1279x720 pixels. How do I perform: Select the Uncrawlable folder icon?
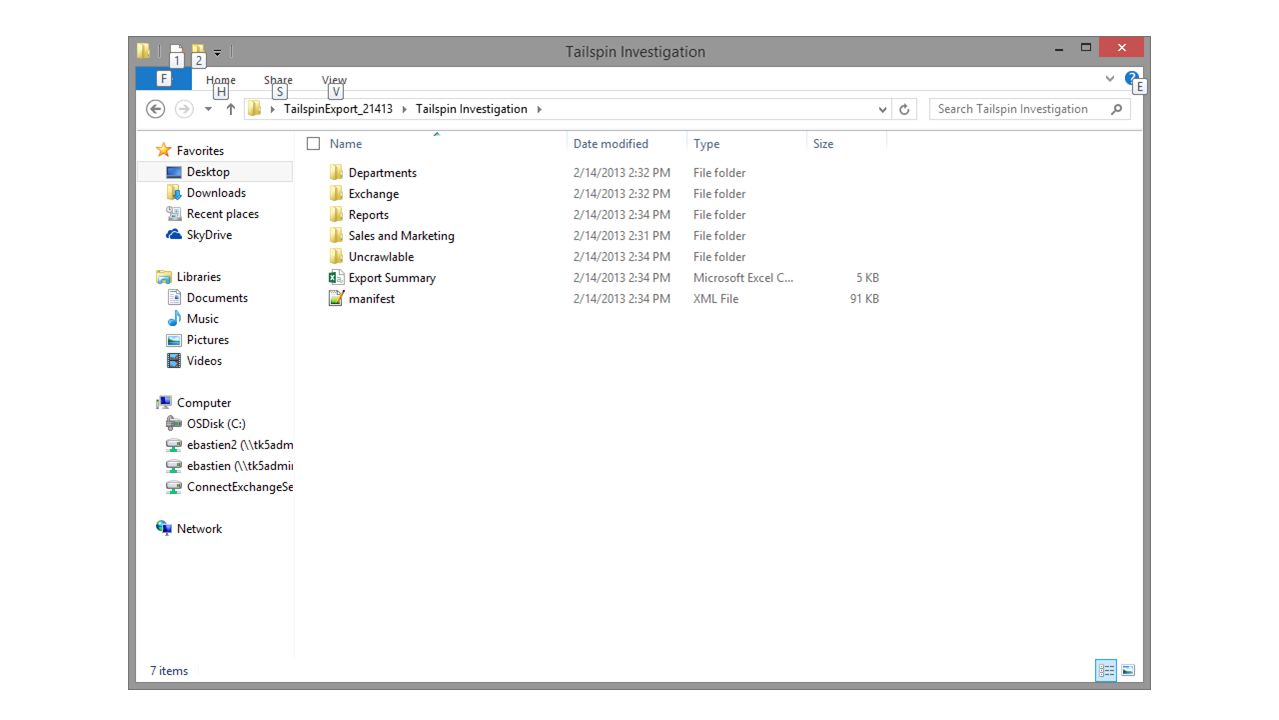point(337,257)
